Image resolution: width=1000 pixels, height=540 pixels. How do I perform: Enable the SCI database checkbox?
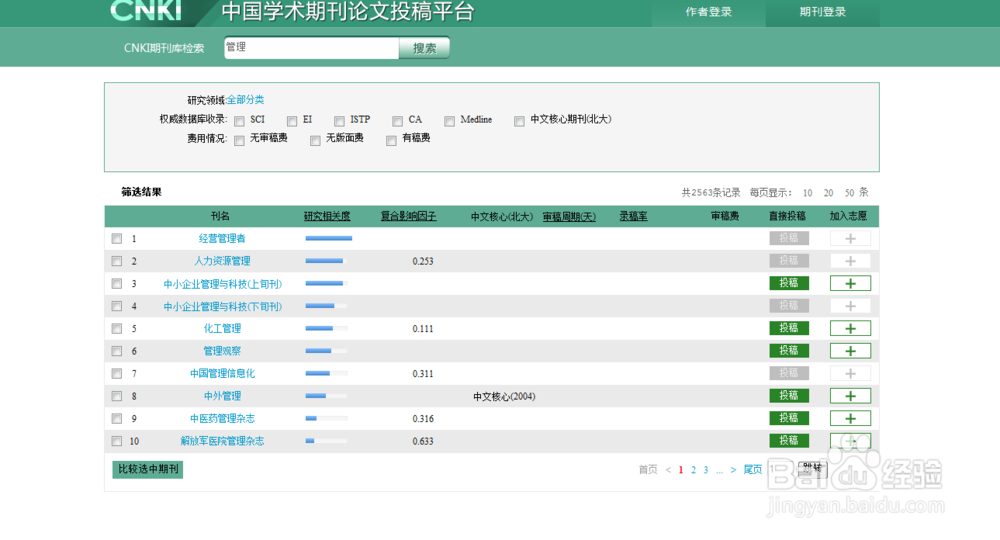click(239, 121)
